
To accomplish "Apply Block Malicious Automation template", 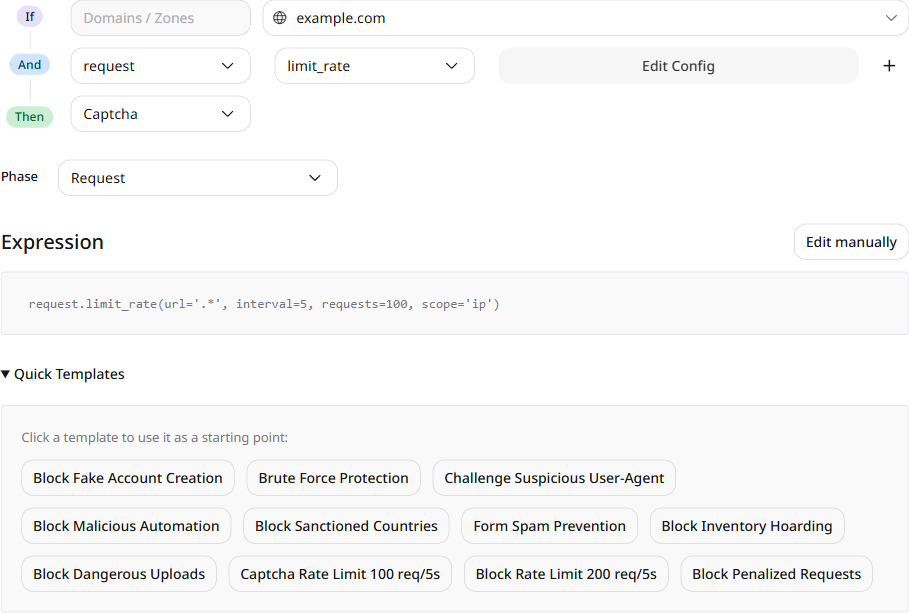I will [x=126, y=526].
